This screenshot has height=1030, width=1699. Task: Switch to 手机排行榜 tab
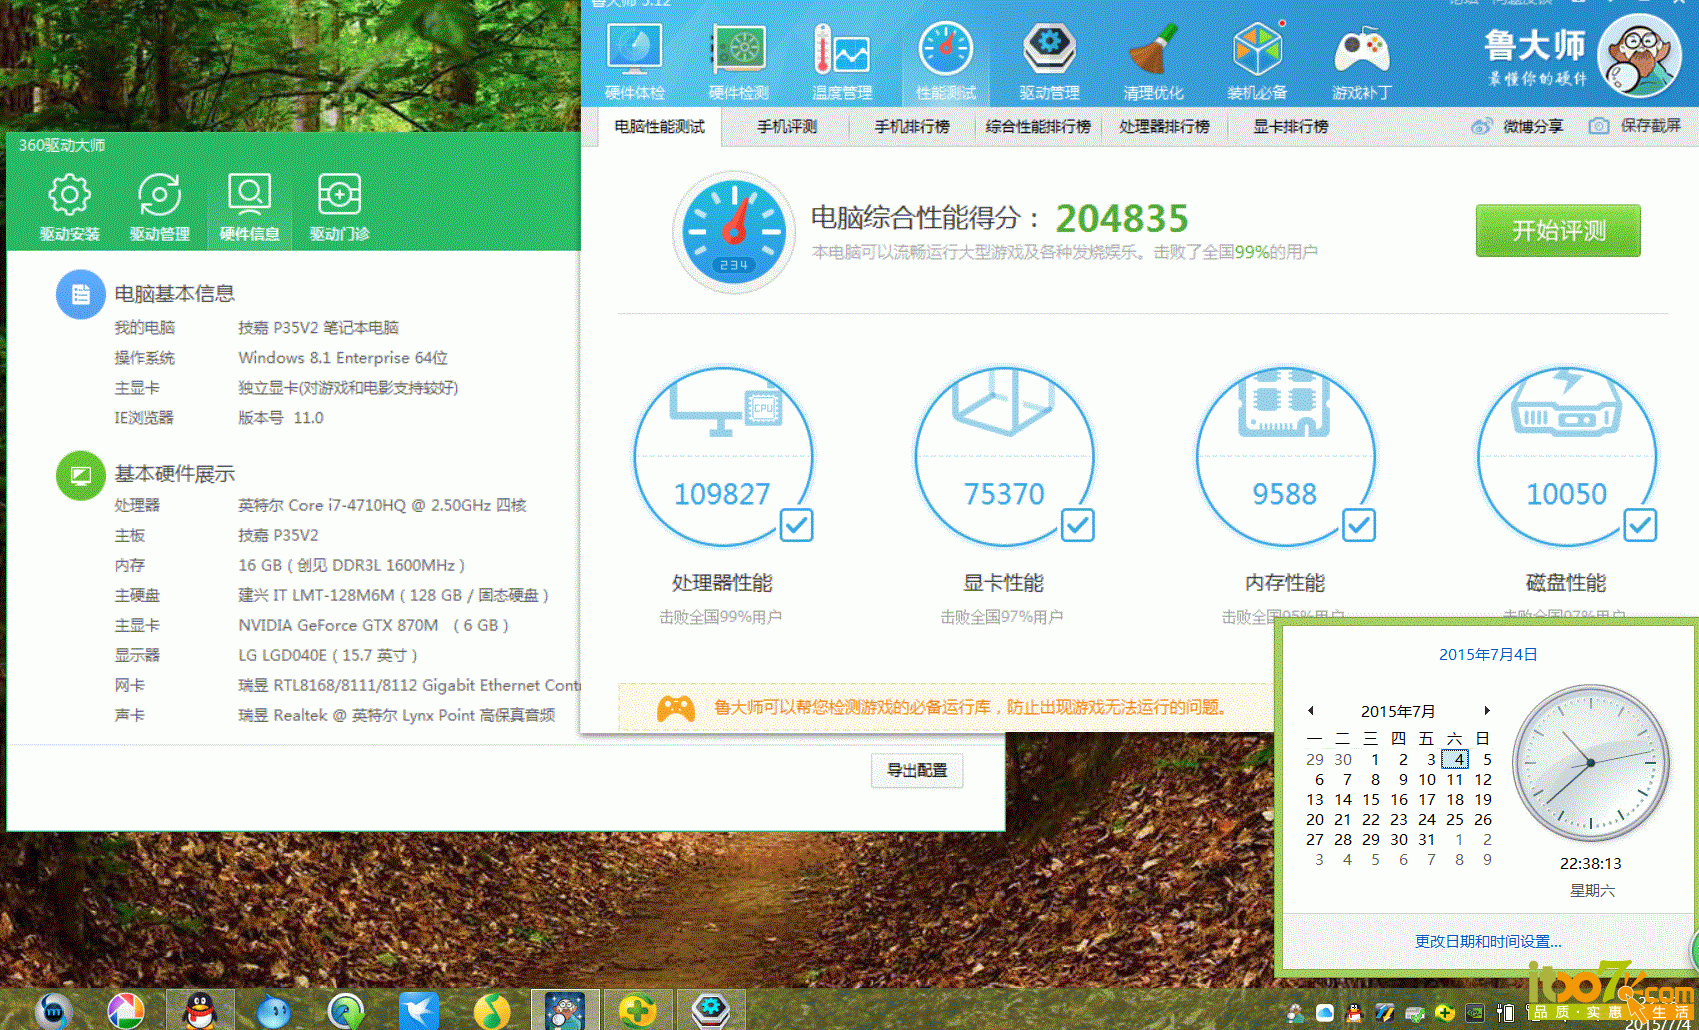click(912, 127)
